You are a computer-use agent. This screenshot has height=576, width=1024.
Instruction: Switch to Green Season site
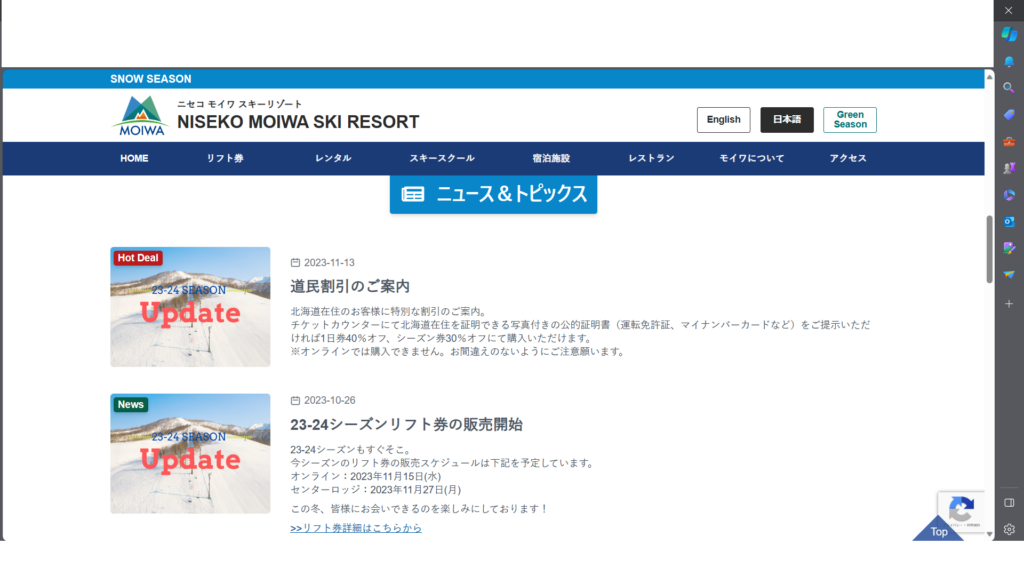(850, 120)
